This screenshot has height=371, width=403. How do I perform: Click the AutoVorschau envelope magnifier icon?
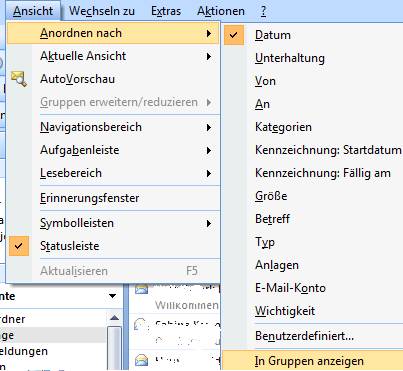[19, 79]
